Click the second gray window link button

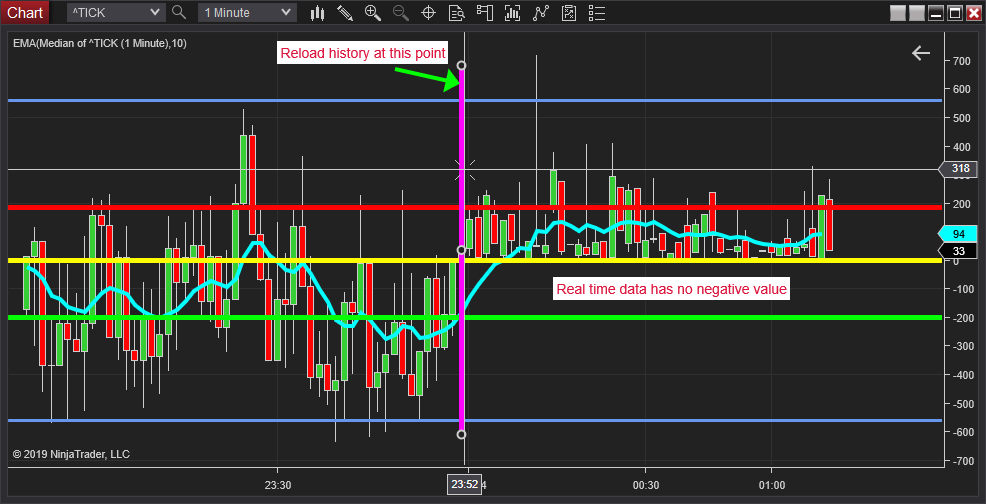(x=917, y=13)
